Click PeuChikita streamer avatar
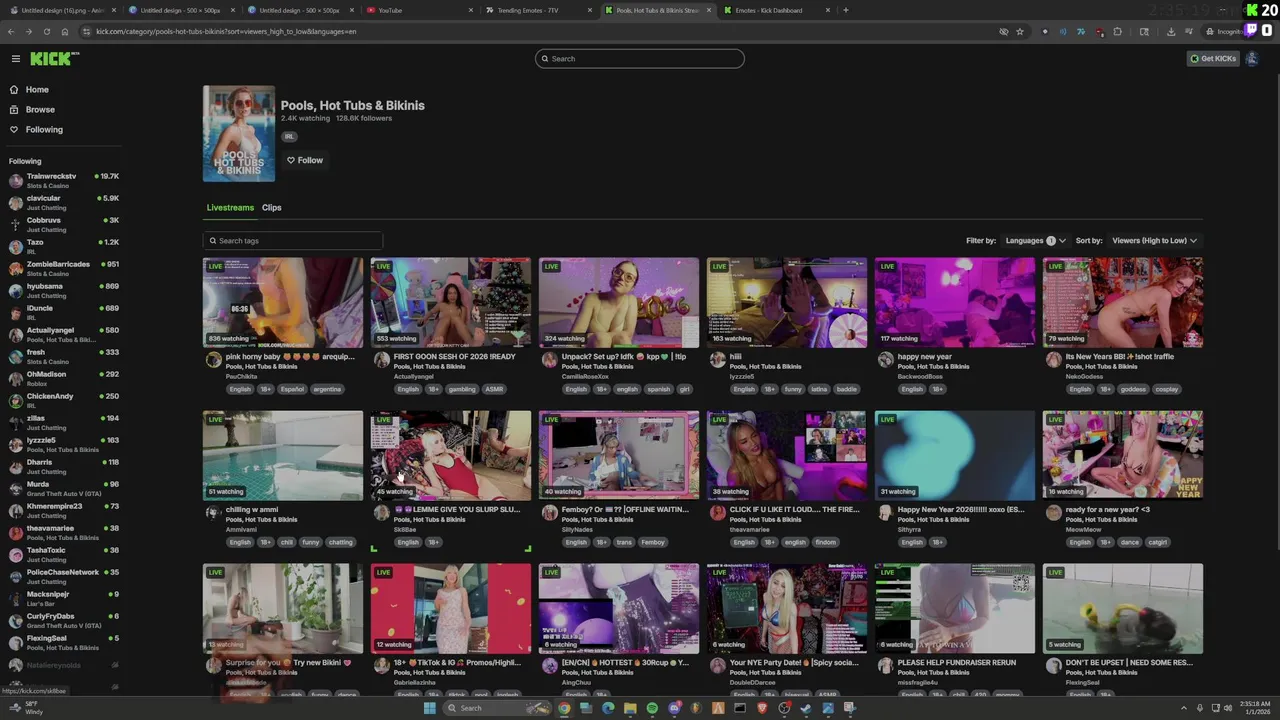This screenshot has height=720, width=1280. coord(213,360)
